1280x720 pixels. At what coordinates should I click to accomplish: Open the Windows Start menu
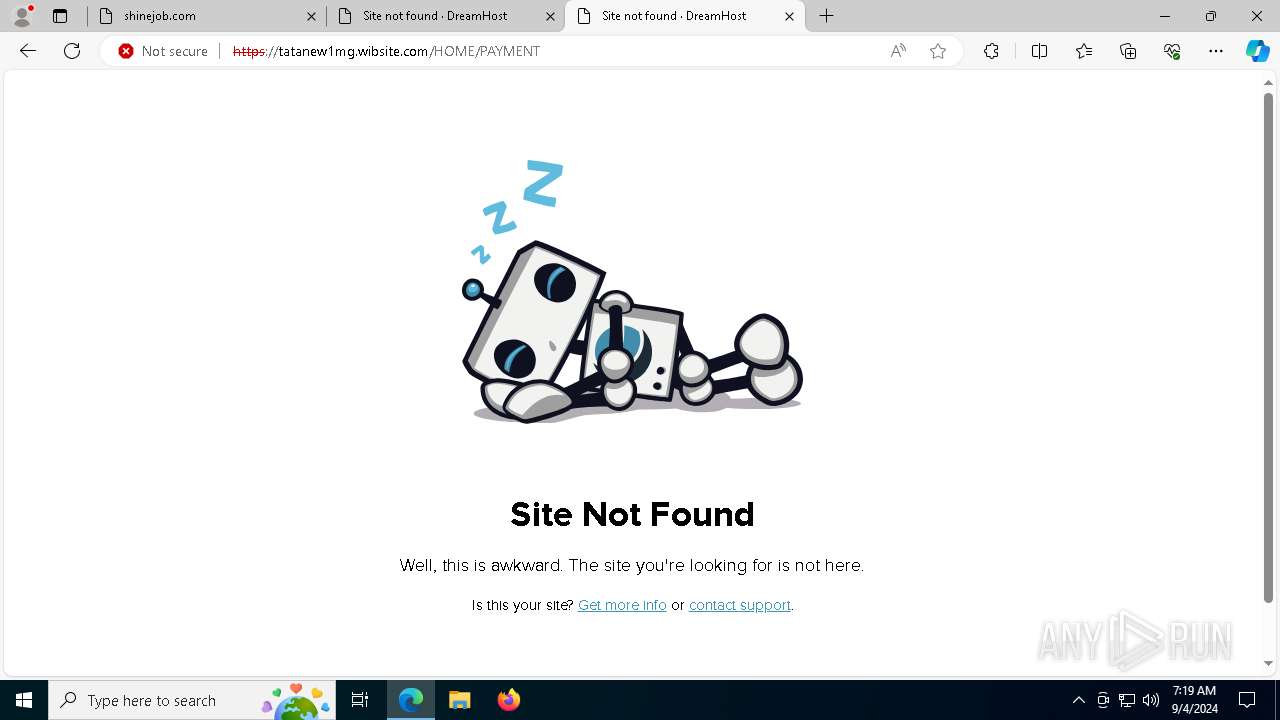[24, 700]
